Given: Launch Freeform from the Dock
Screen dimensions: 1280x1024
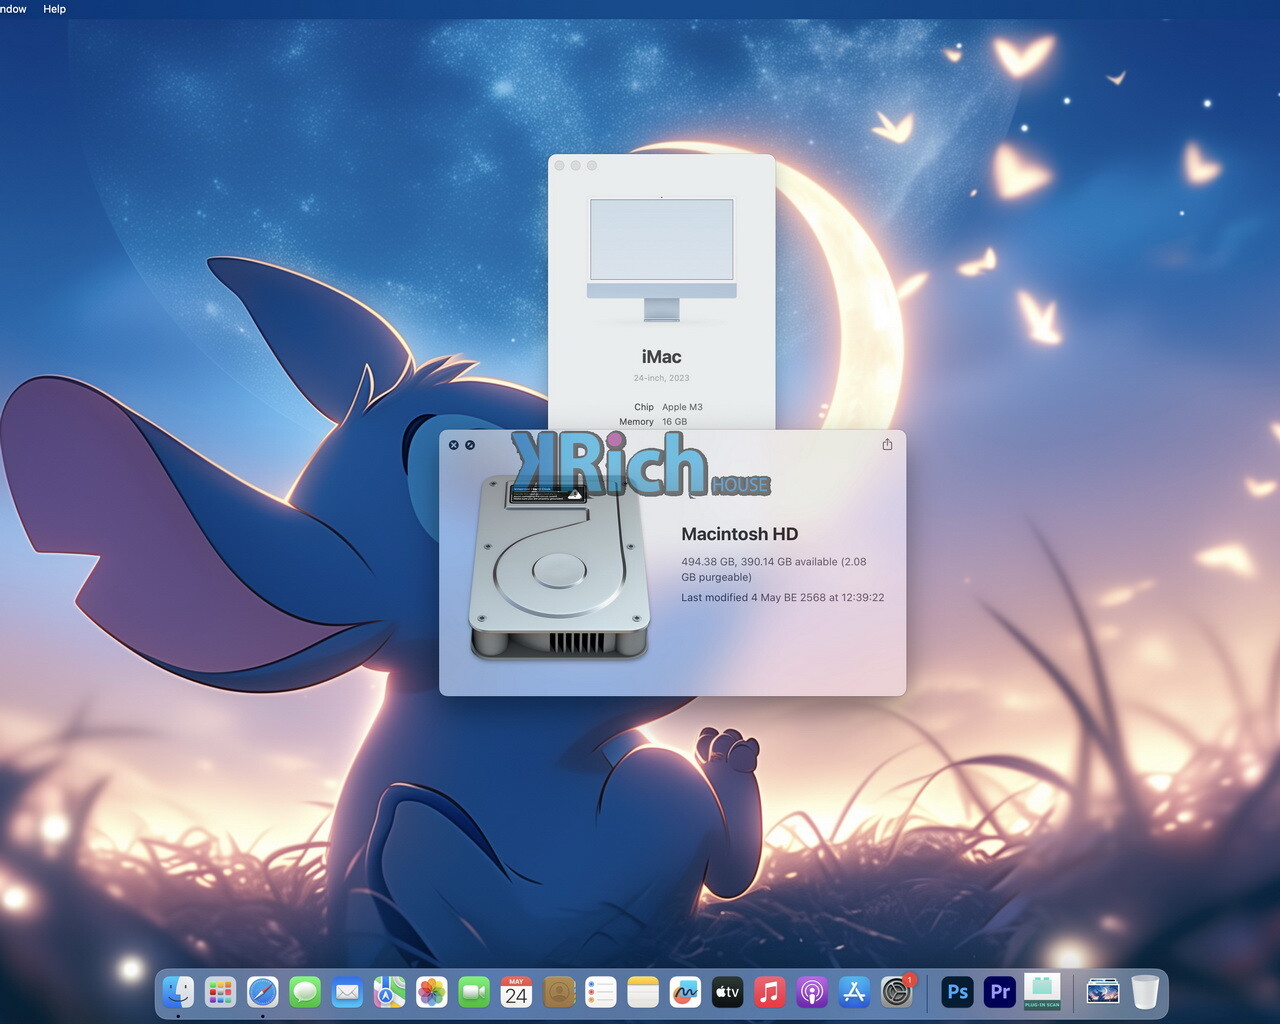Looking at the screenshot, I should tap(685, 992).
